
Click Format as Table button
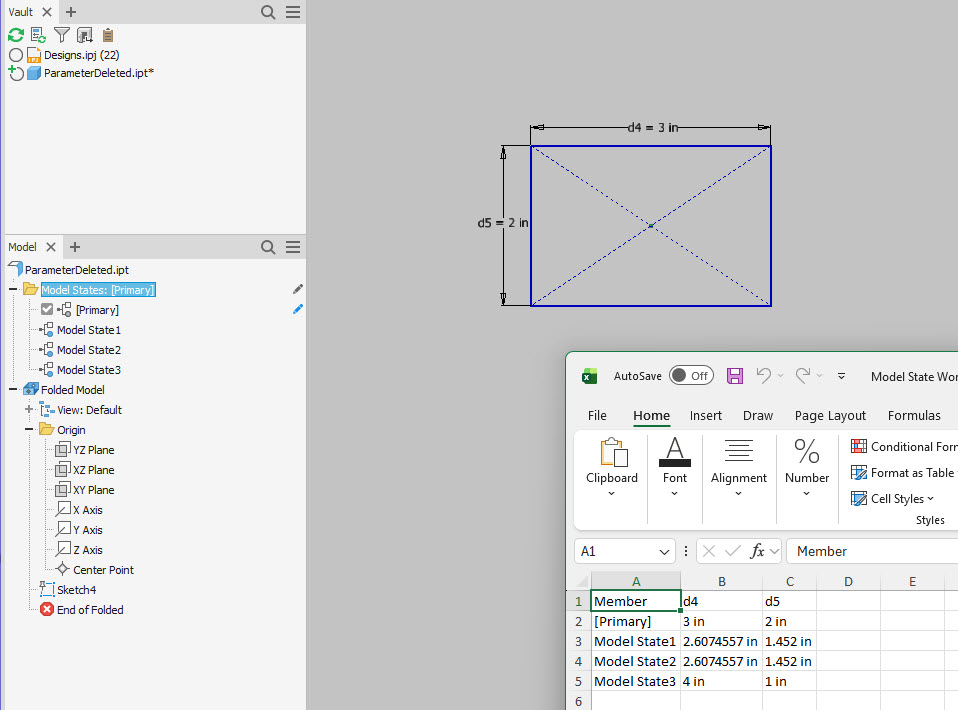point(902,472)
